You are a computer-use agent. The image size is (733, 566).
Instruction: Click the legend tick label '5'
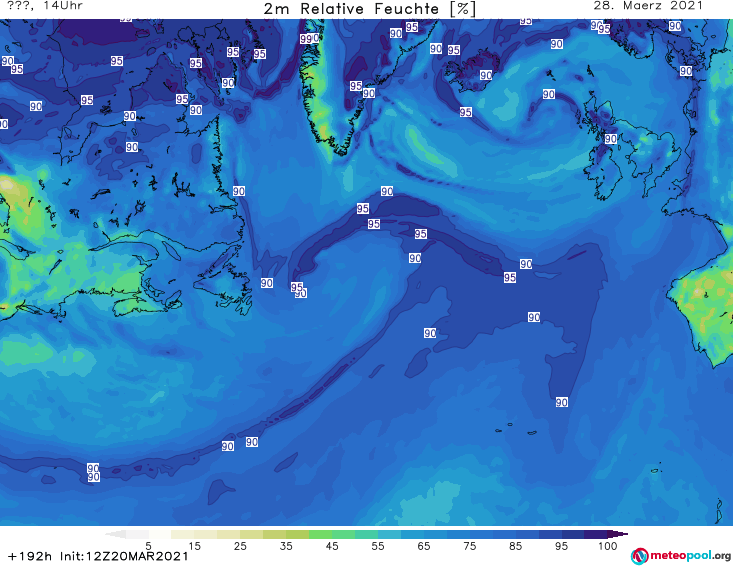tap(148, 546)
